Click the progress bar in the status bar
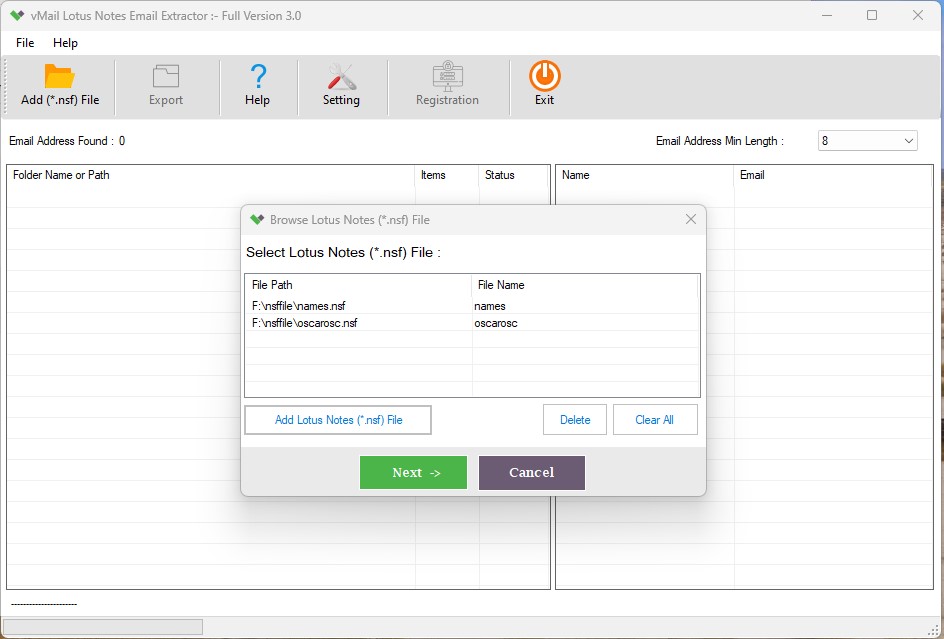This screenshot has width=944, height=639. click(103, 627)
